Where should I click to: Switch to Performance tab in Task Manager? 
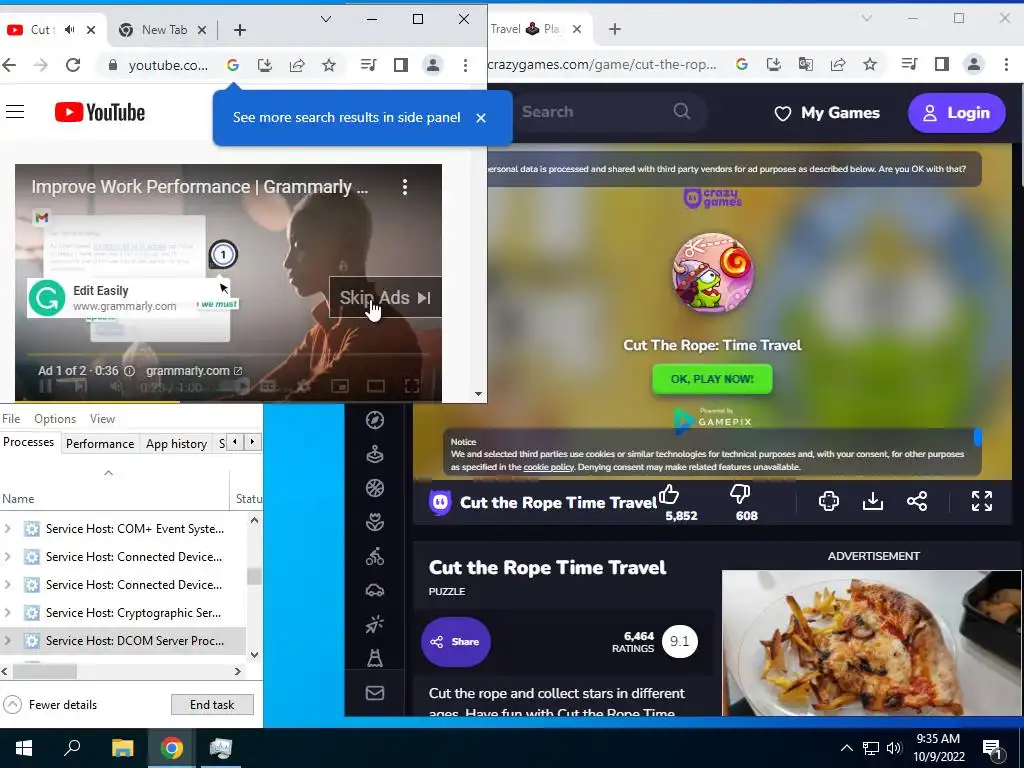tap(100, 443)
